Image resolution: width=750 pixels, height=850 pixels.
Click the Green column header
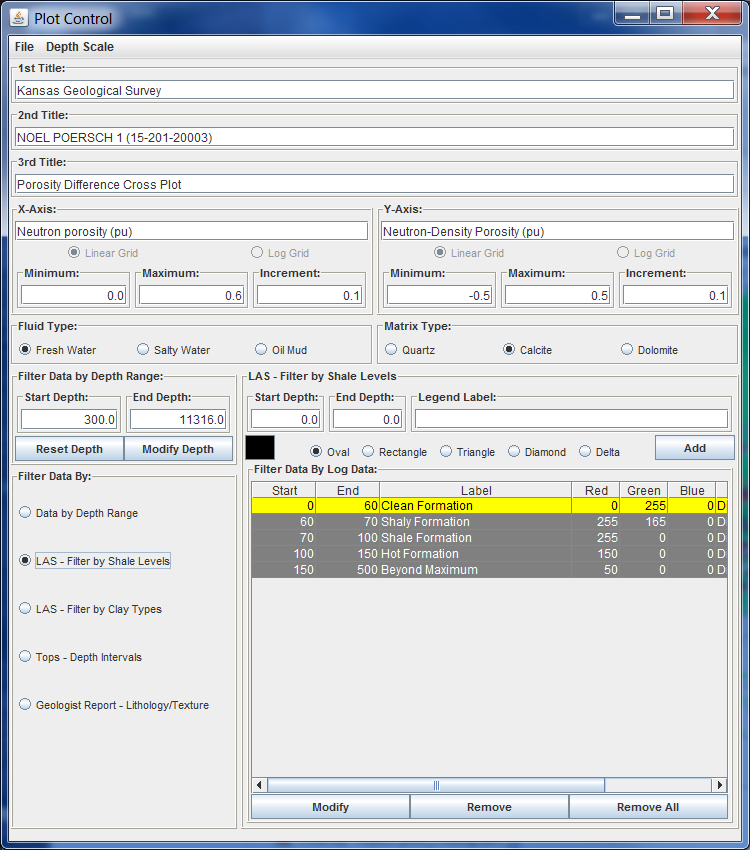(644, 490)
